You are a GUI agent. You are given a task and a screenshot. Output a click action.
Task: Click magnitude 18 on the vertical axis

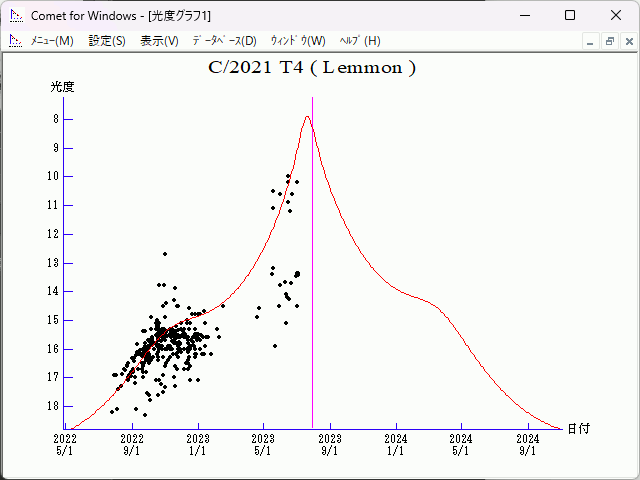point(53,406)
